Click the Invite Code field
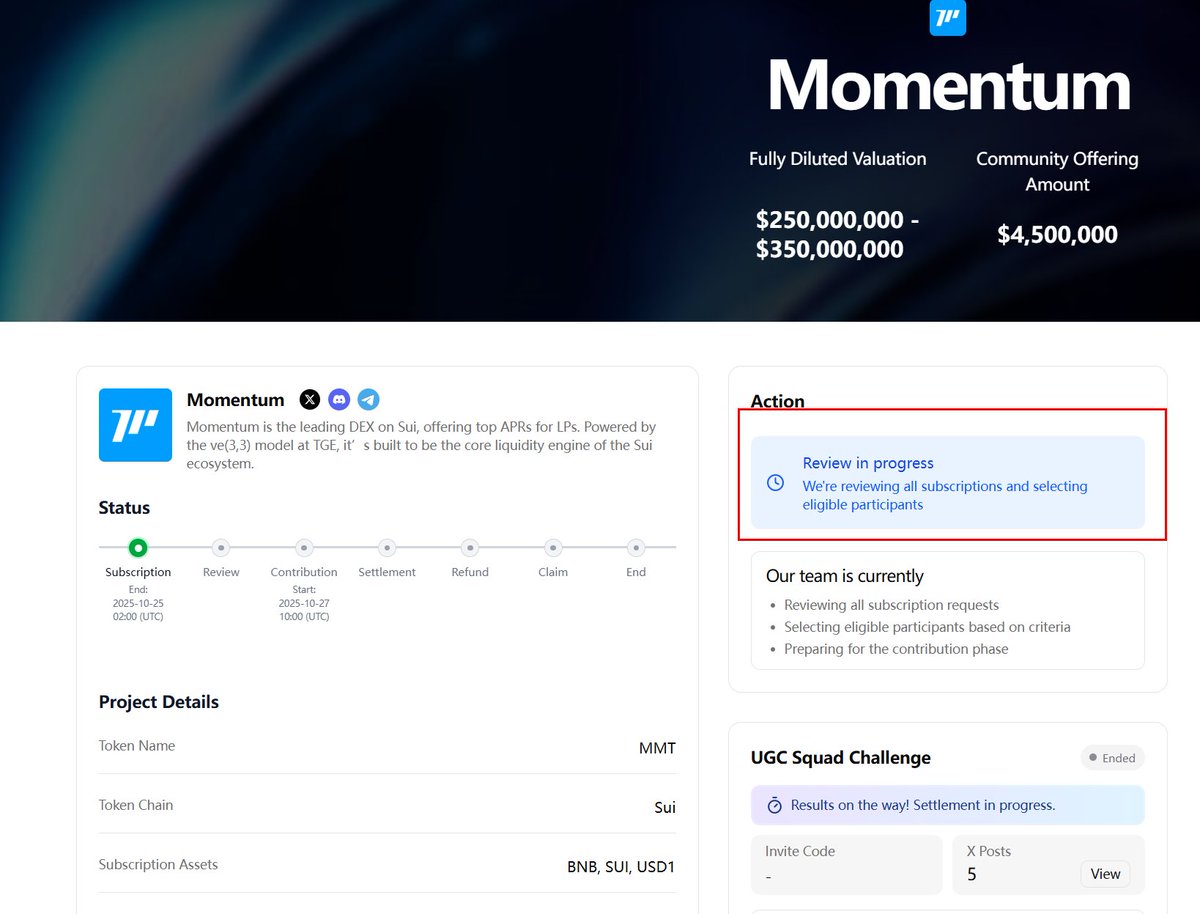 [846, 864]
